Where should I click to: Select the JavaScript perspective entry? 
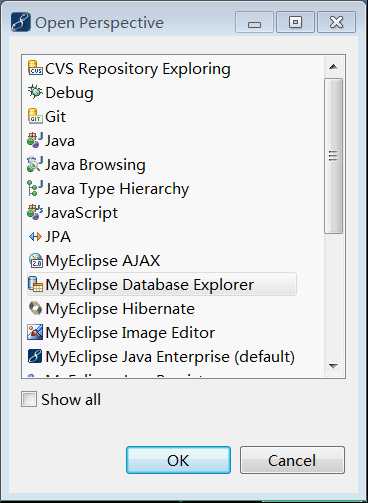[72, 212]
